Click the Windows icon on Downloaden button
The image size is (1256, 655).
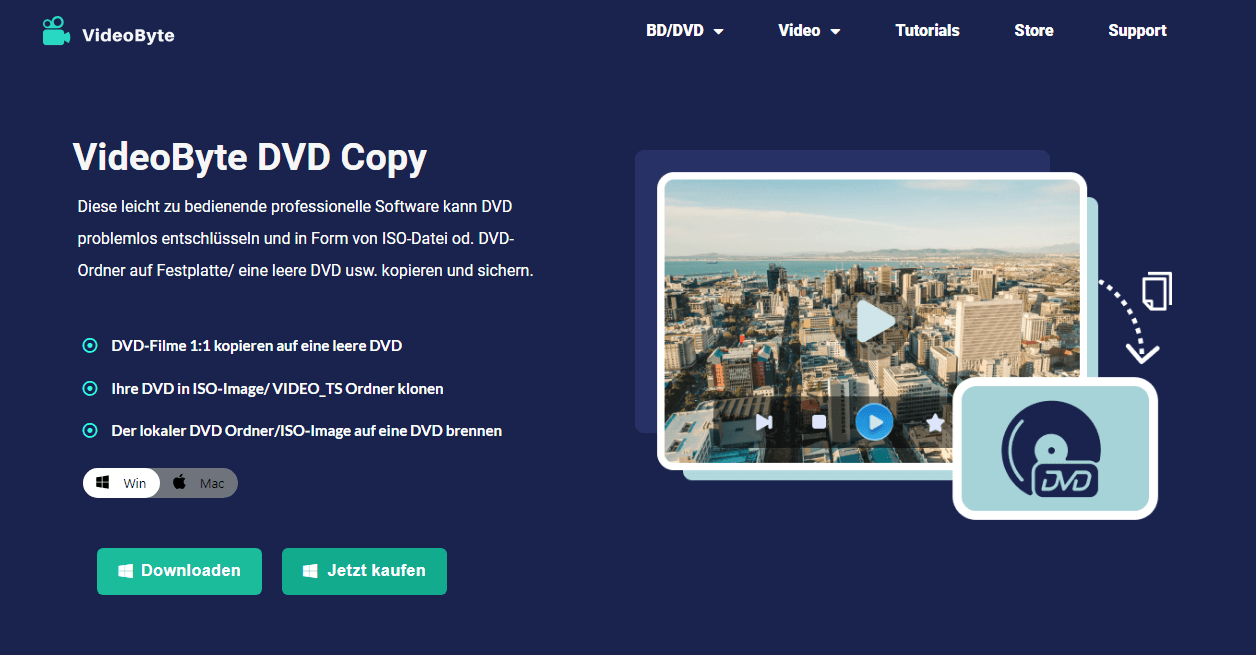[x=126, y=571]
